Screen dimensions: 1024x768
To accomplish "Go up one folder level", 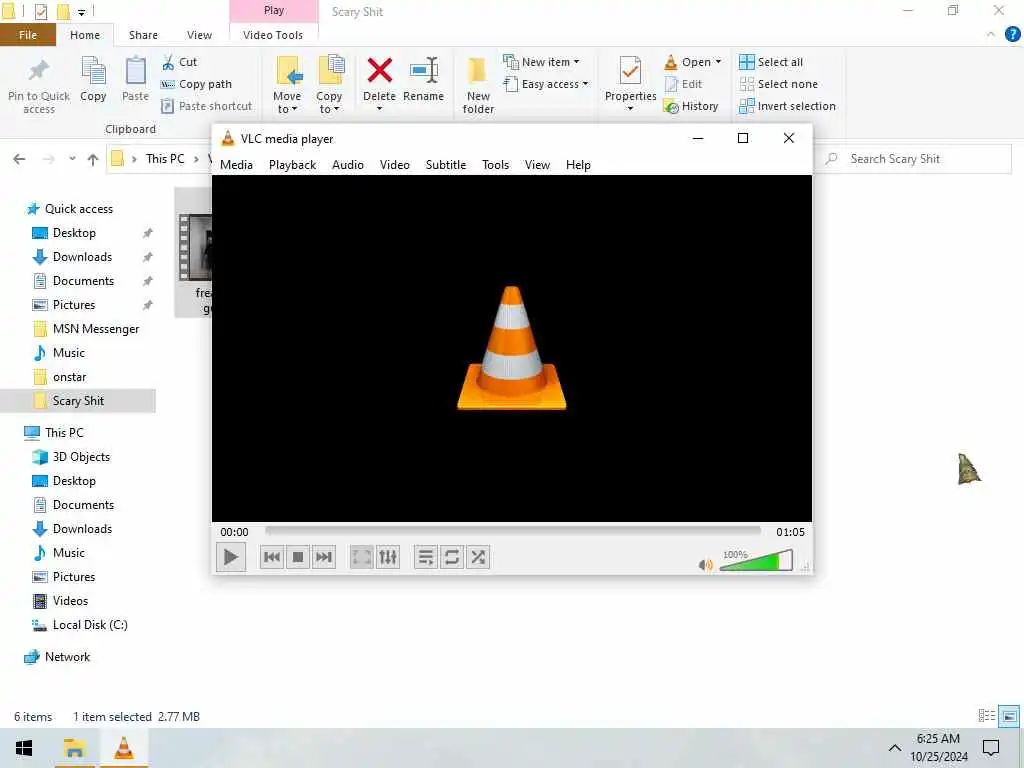I will [x=93, y=159].
